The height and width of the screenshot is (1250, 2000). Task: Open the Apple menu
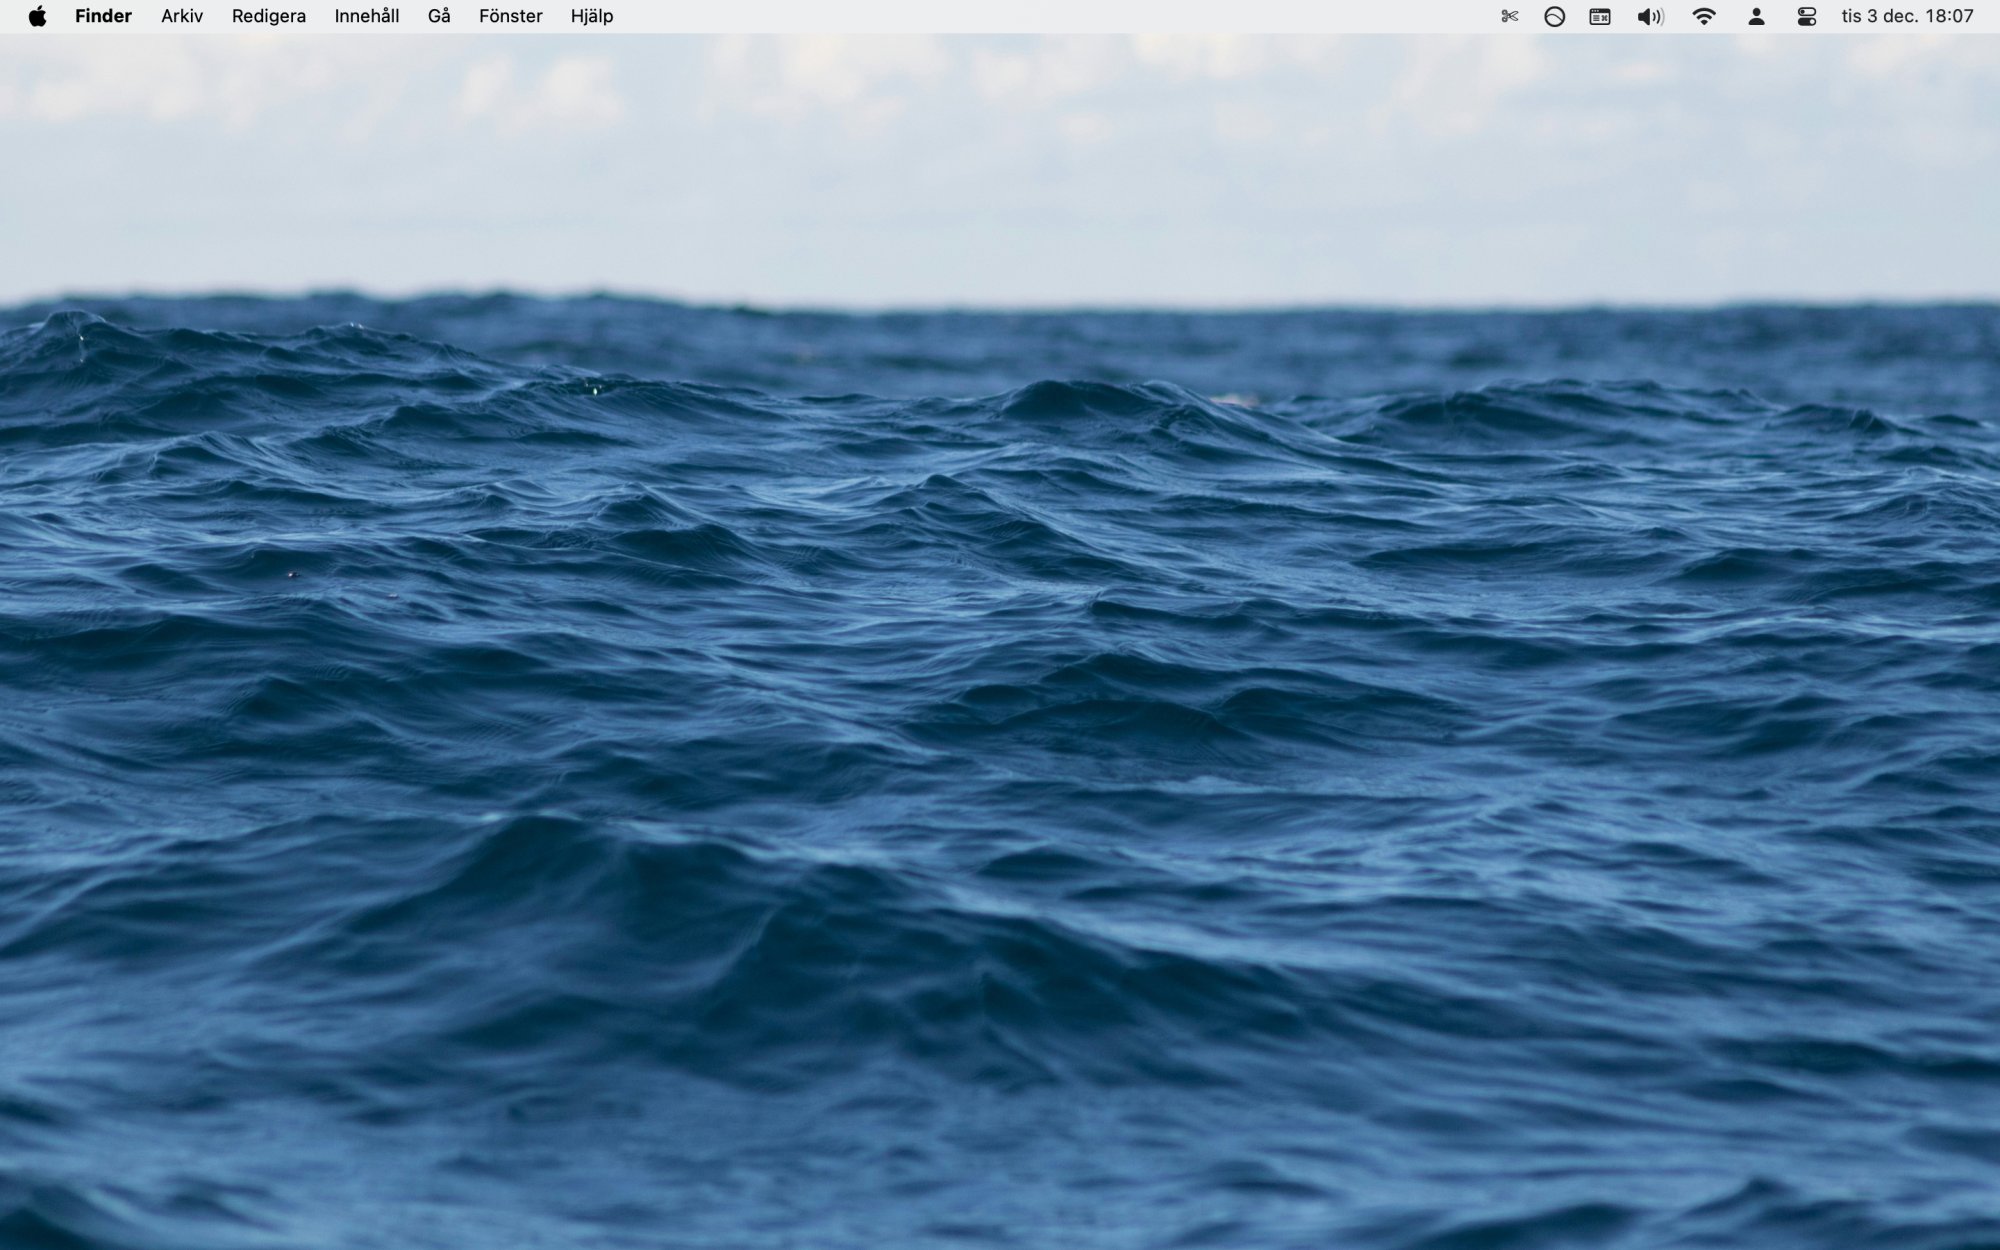[x=37, y=16]
